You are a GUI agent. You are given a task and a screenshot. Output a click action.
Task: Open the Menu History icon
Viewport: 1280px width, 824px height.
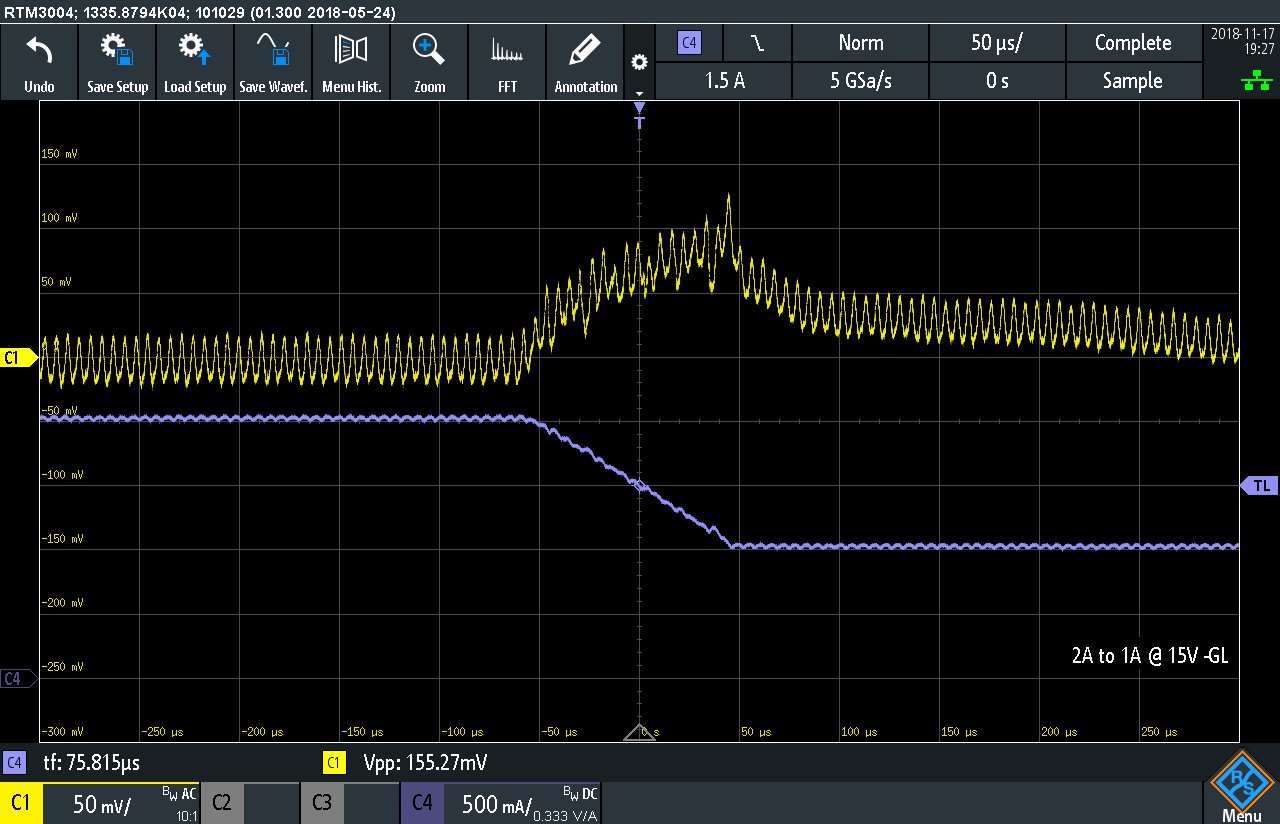351,62
